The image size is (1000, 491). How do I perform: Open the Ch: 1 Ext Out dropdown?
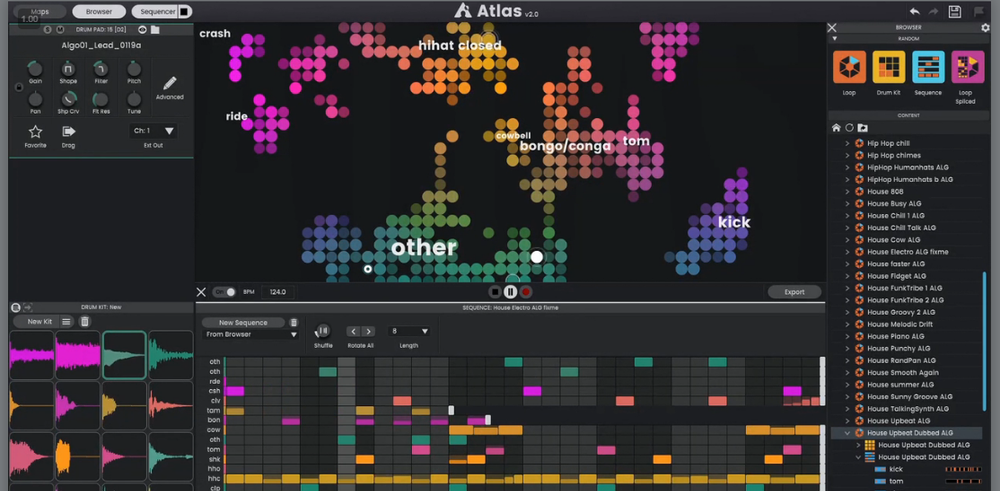click(x=153, y=131)
